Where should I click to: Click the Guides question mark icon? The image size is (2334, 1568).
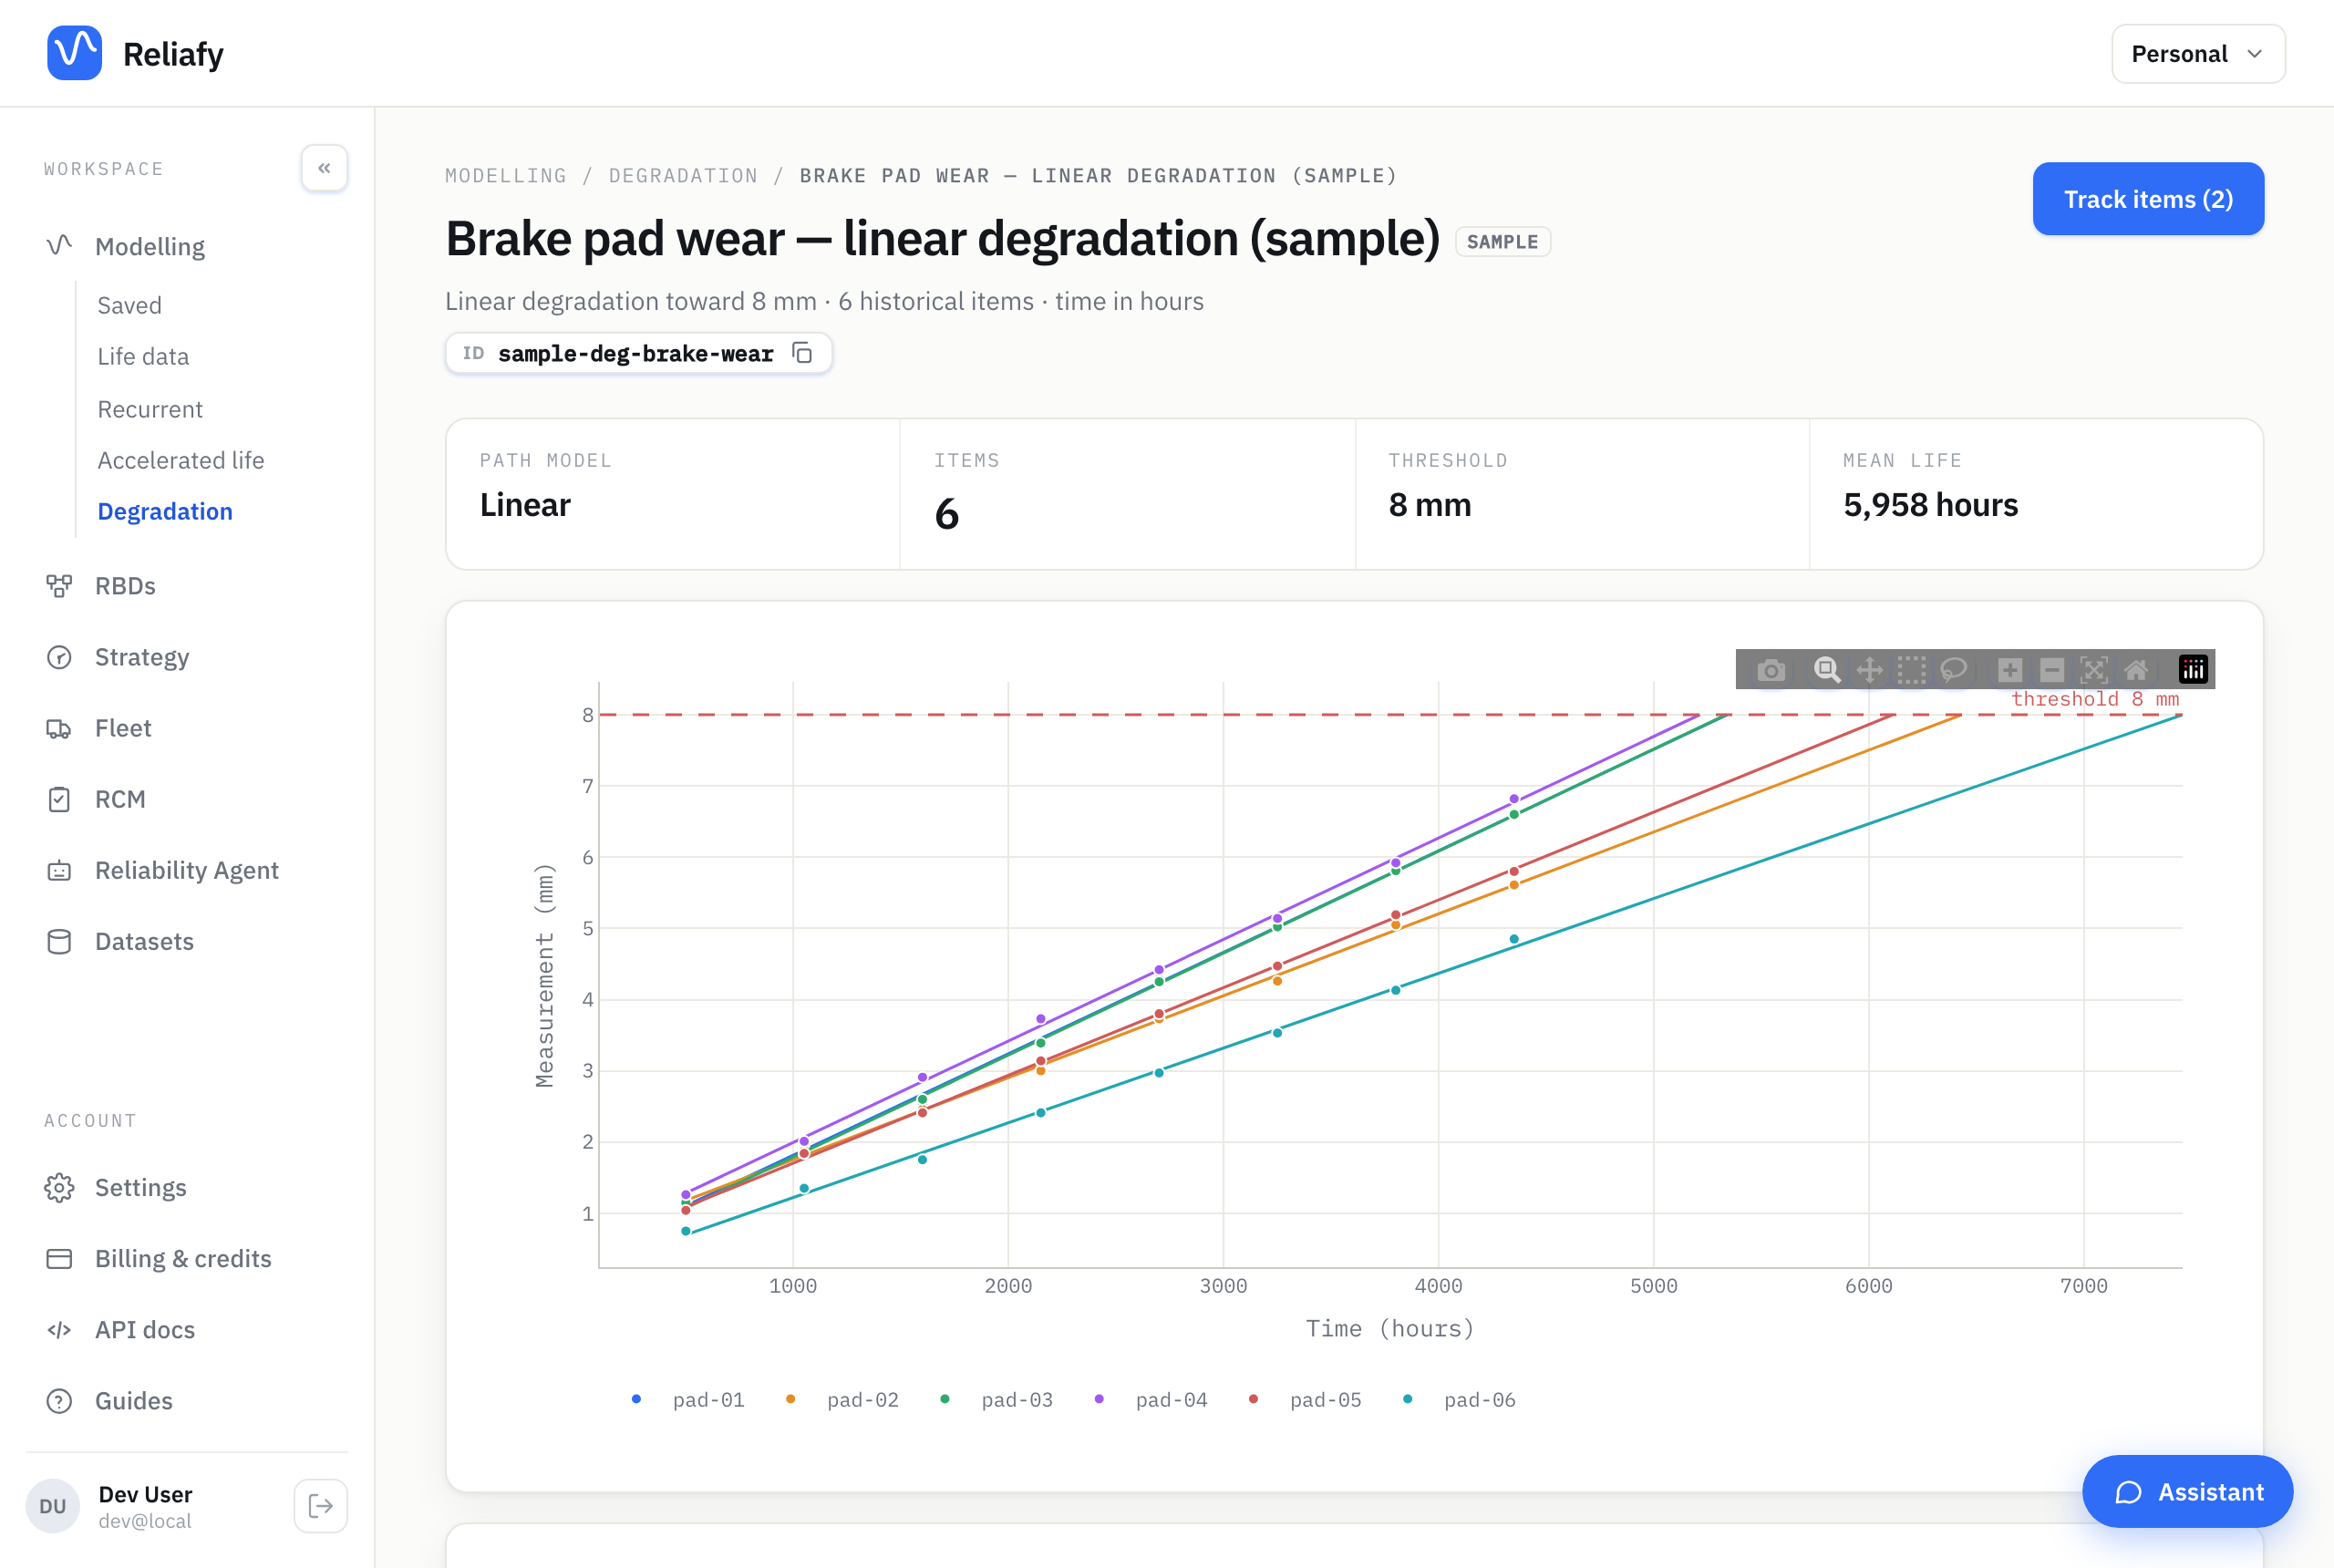pyautogui.click(x=59, y=1400)
